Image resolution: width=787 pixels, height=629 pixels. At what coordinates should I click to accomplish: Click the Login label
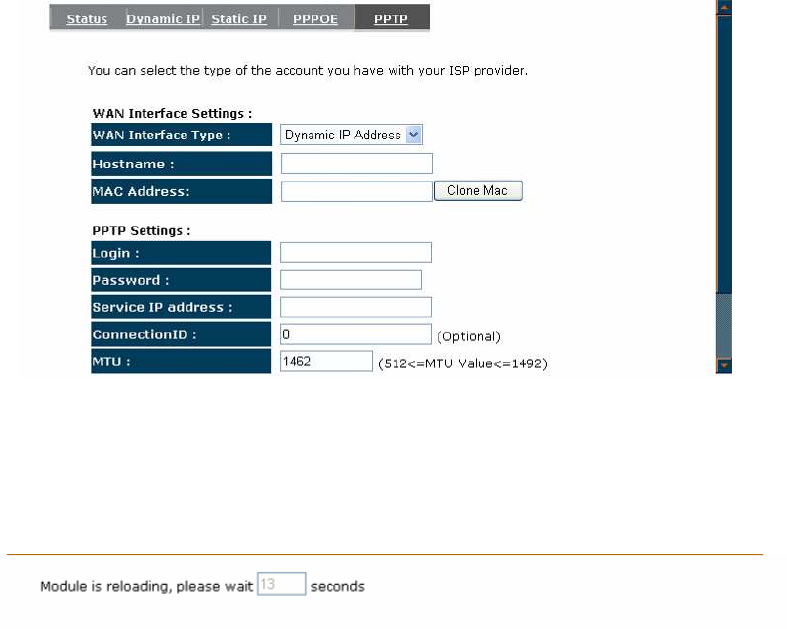(x=181, y=253)
